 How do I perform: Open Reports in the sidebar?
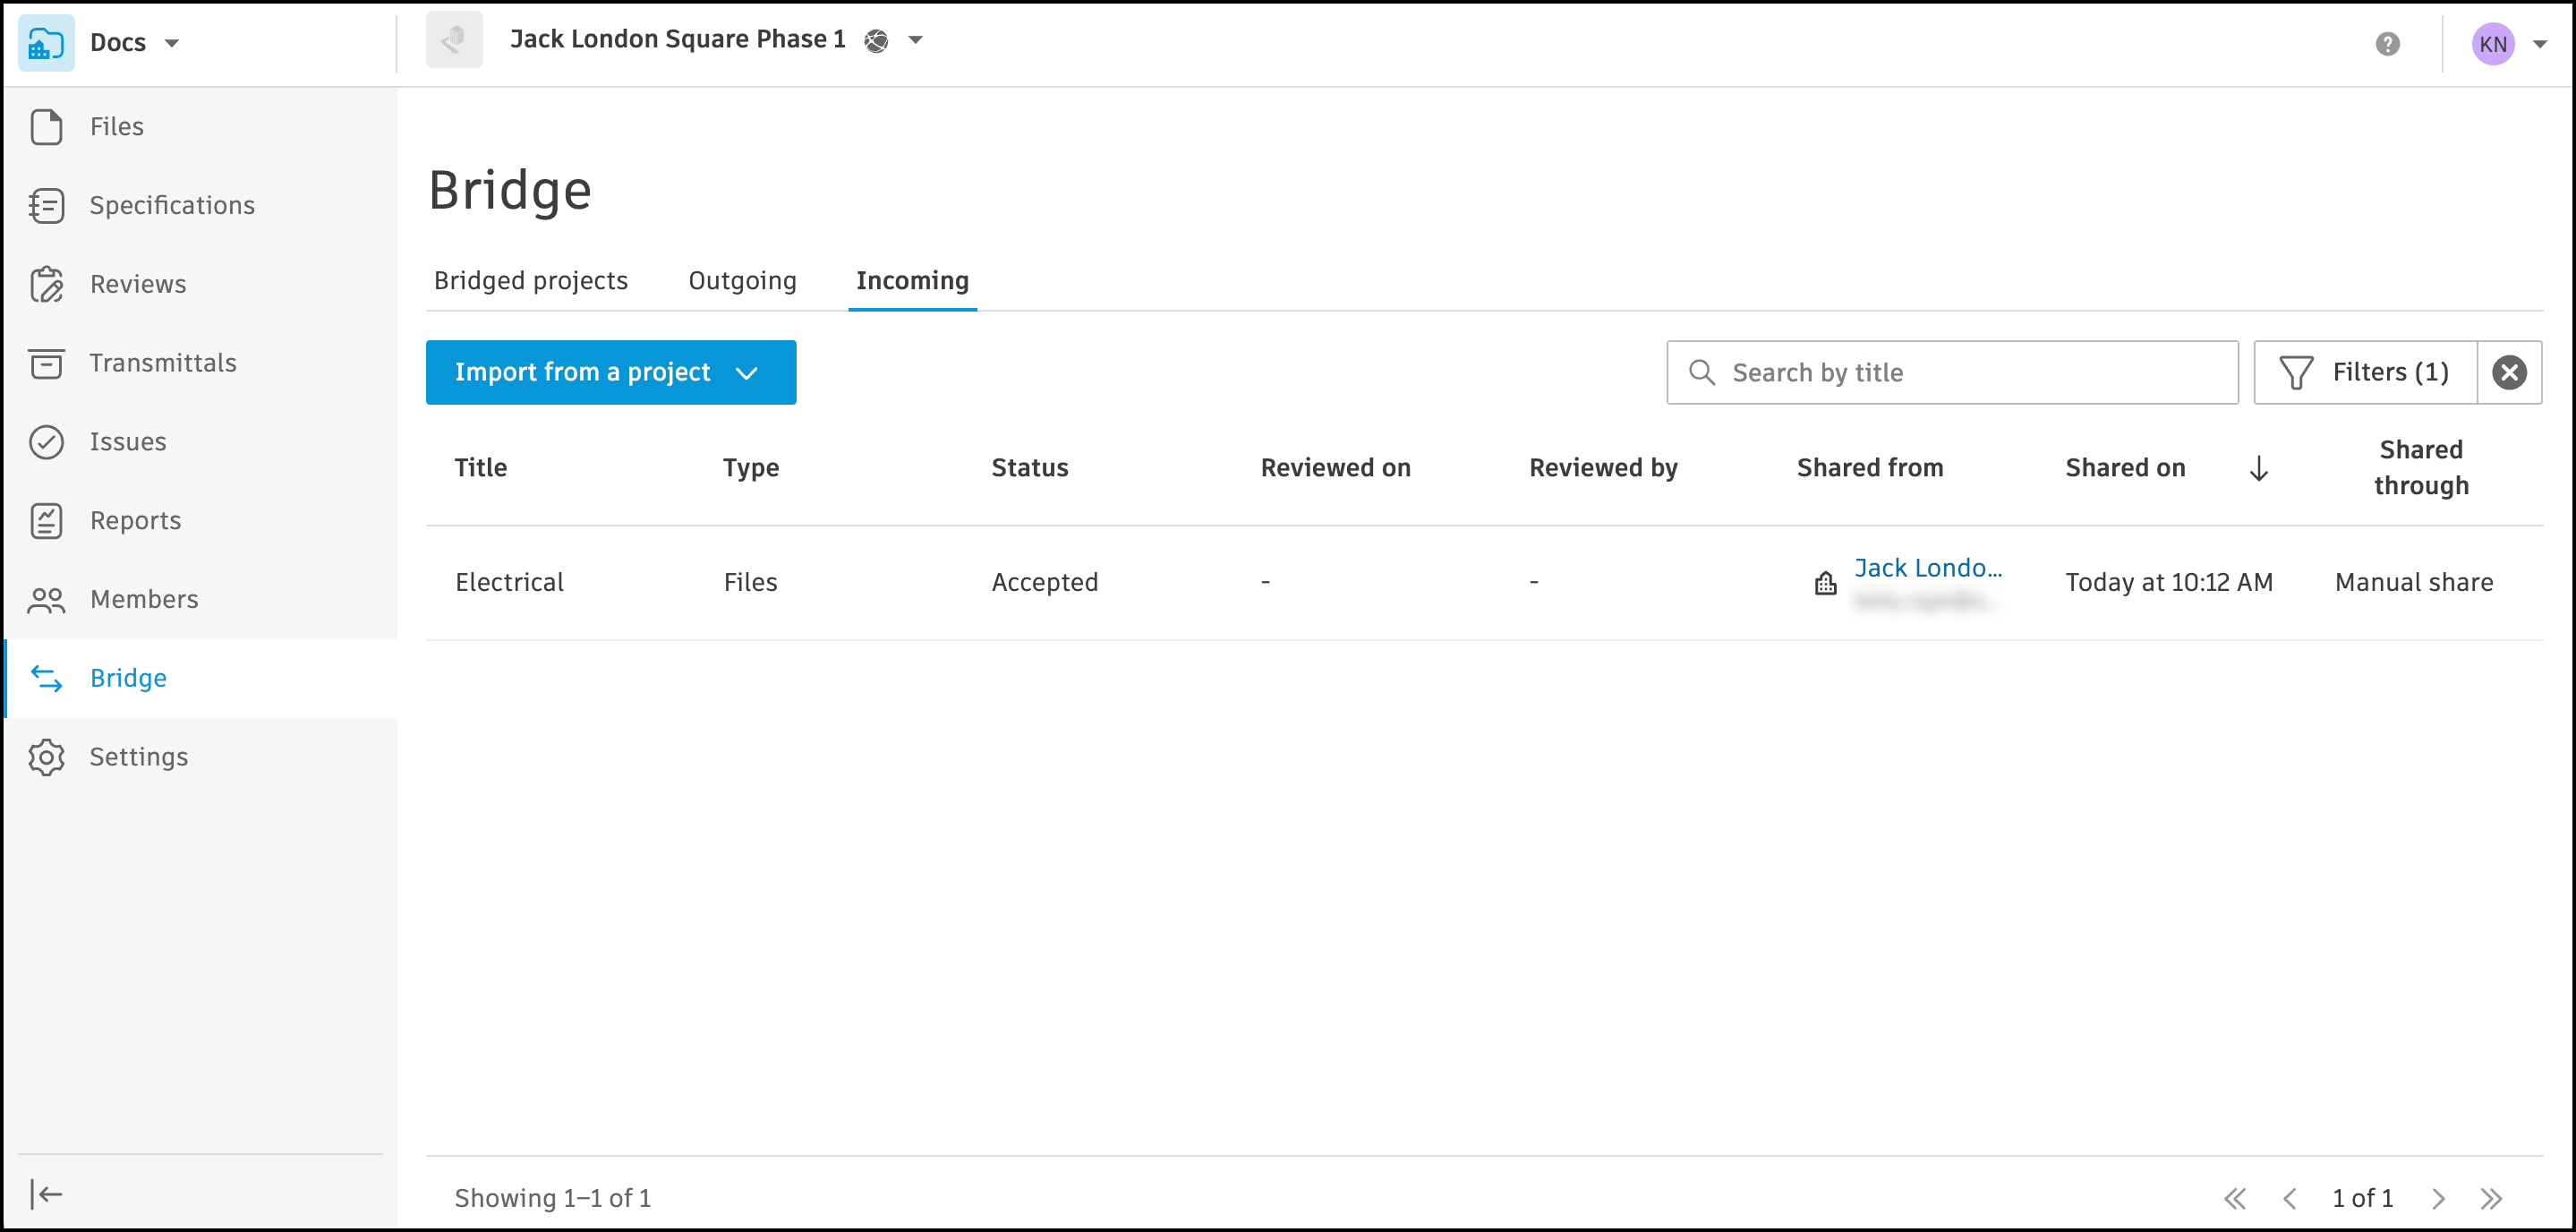tap(135, 520)
